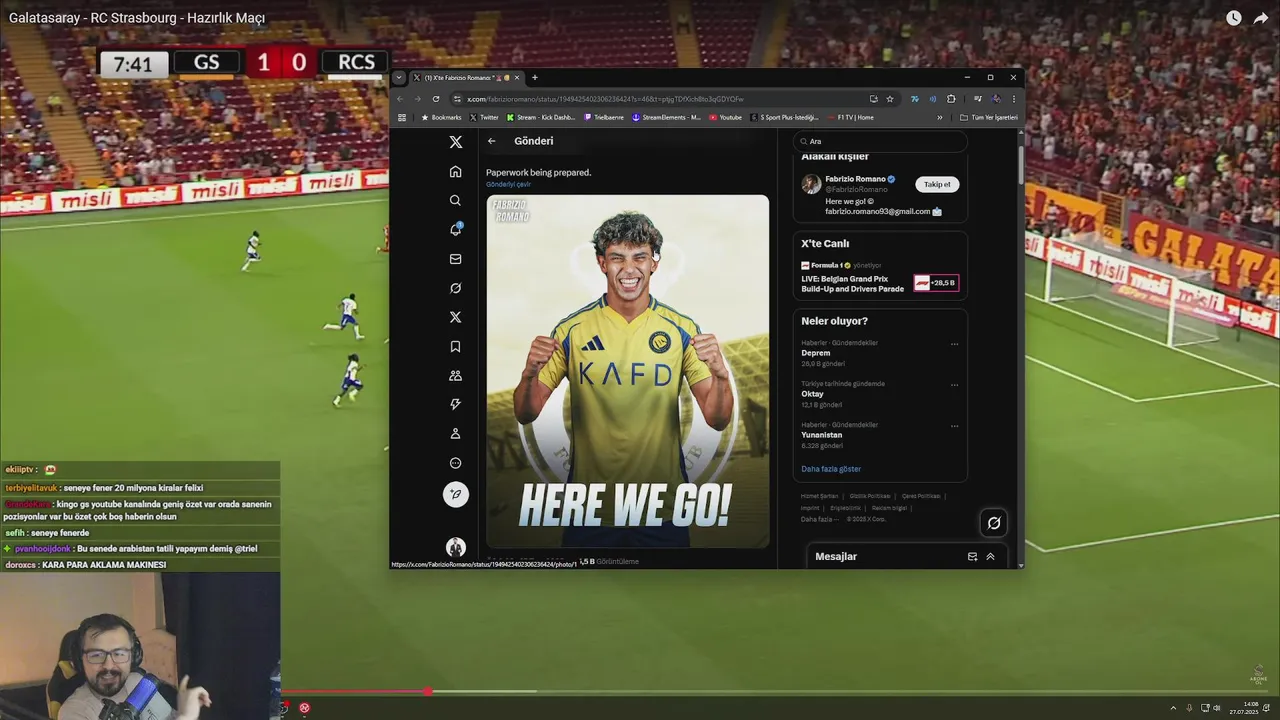This screenshot has width=1280, height=720.
Task: Open Bookmarks icon in X sidebar
Action: (455, 346)
